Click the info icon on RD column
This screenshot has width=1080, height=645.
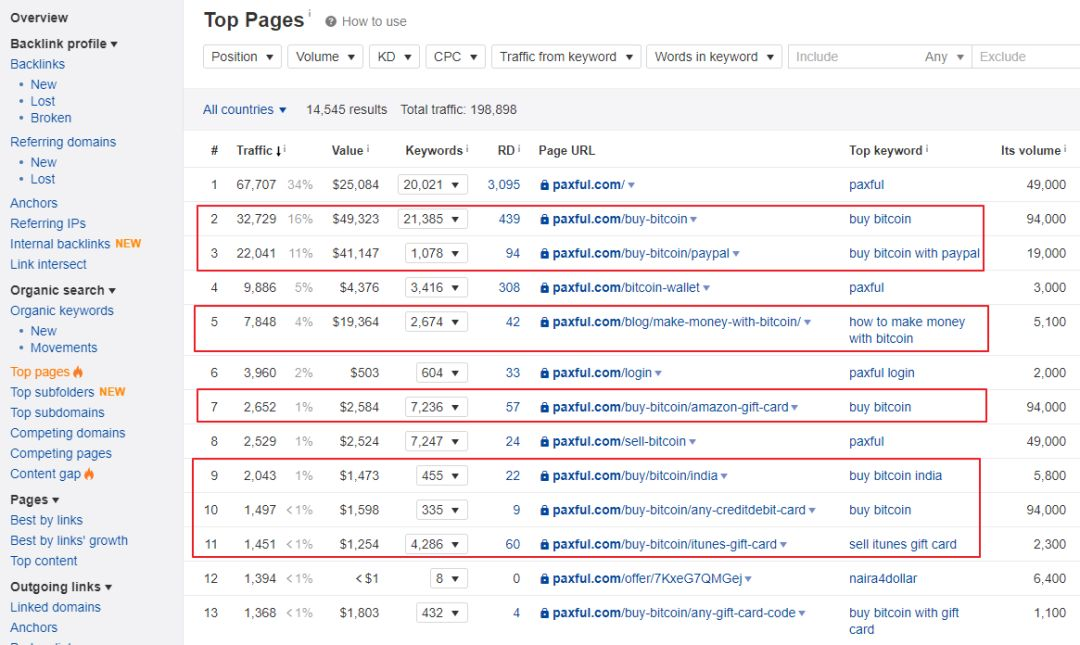coord(519,148)
